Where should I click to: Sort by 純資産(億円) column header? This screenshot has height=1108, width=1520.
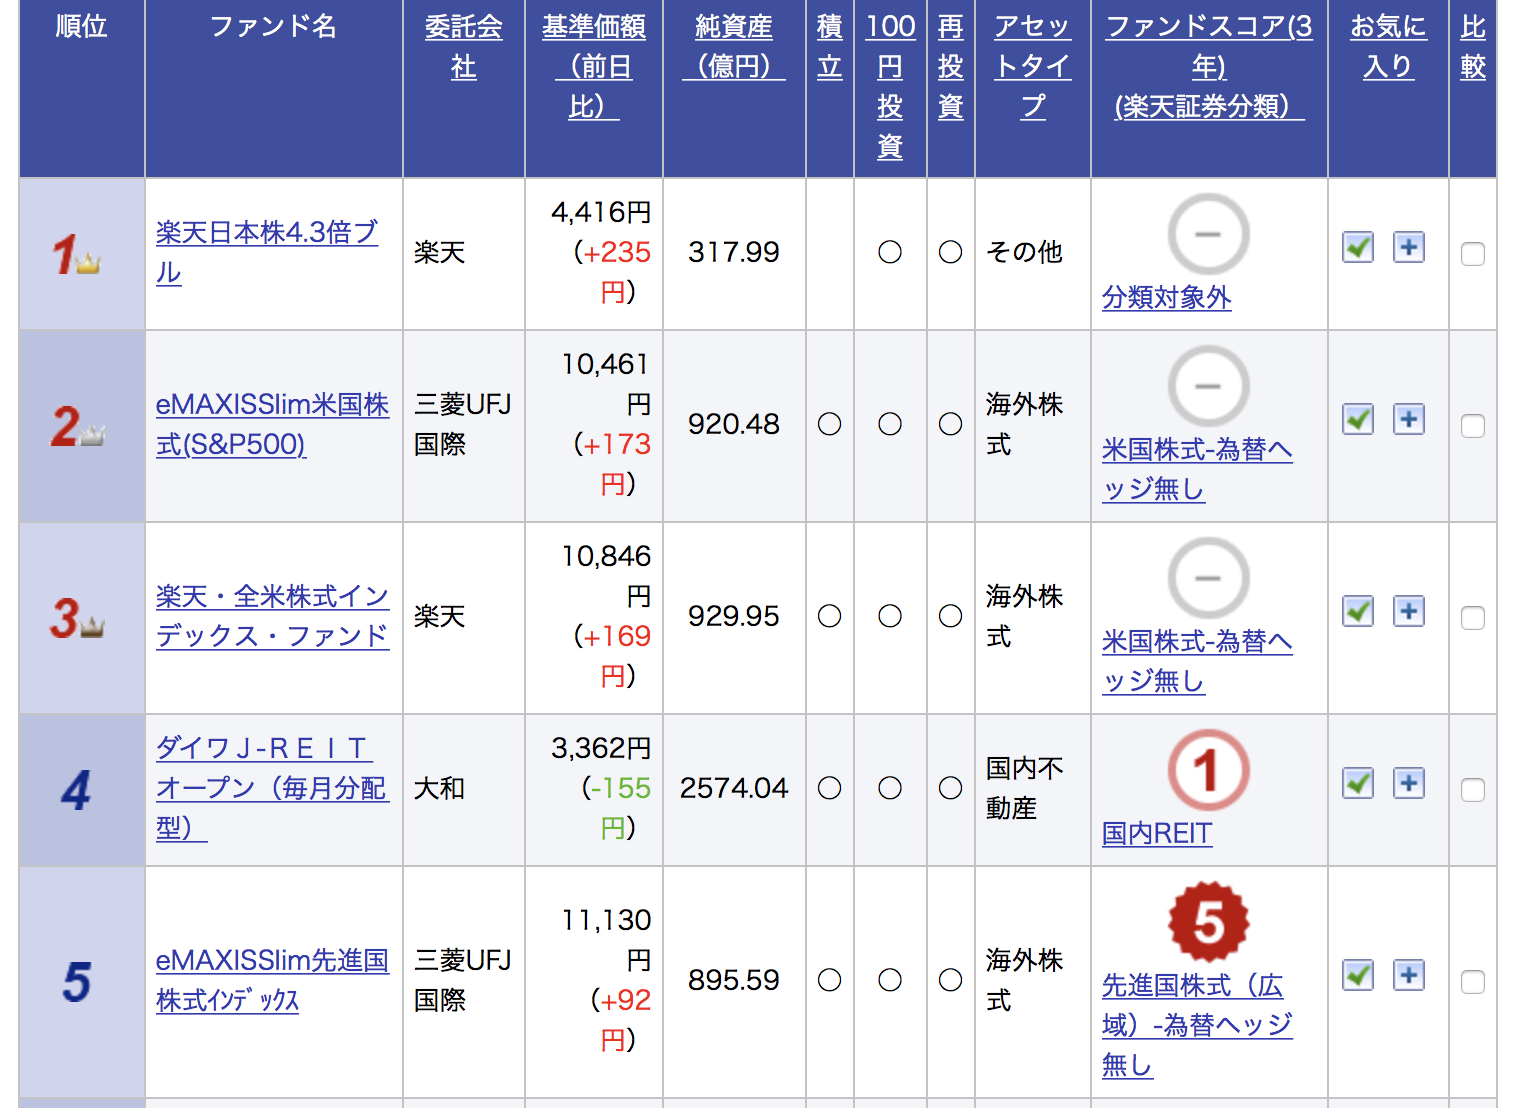(x=734, y=47)
